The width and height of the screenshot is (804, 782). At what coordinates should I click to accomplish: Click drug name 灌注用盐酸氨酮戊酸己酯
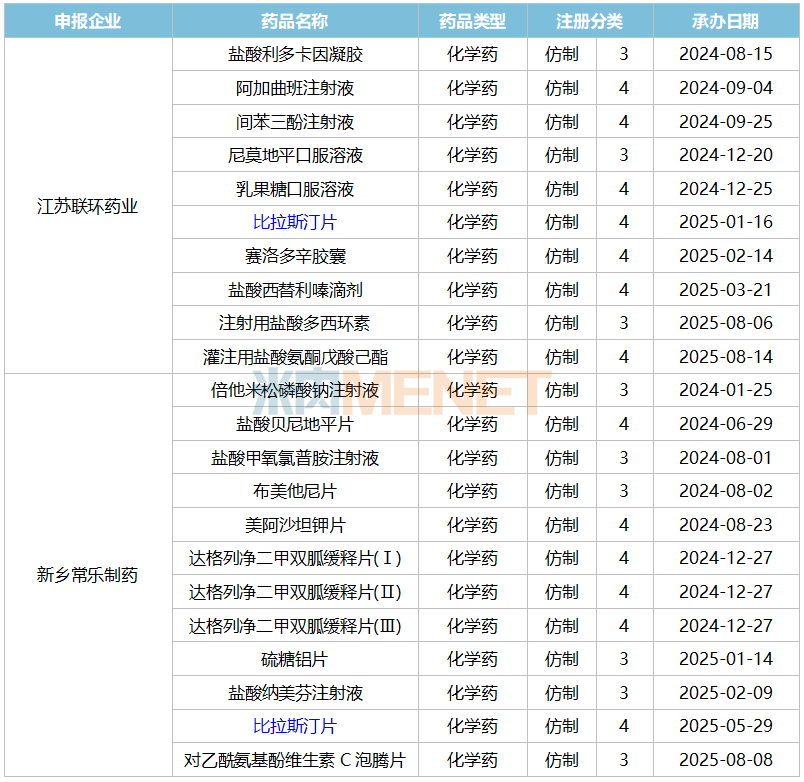tap(295, 357)
